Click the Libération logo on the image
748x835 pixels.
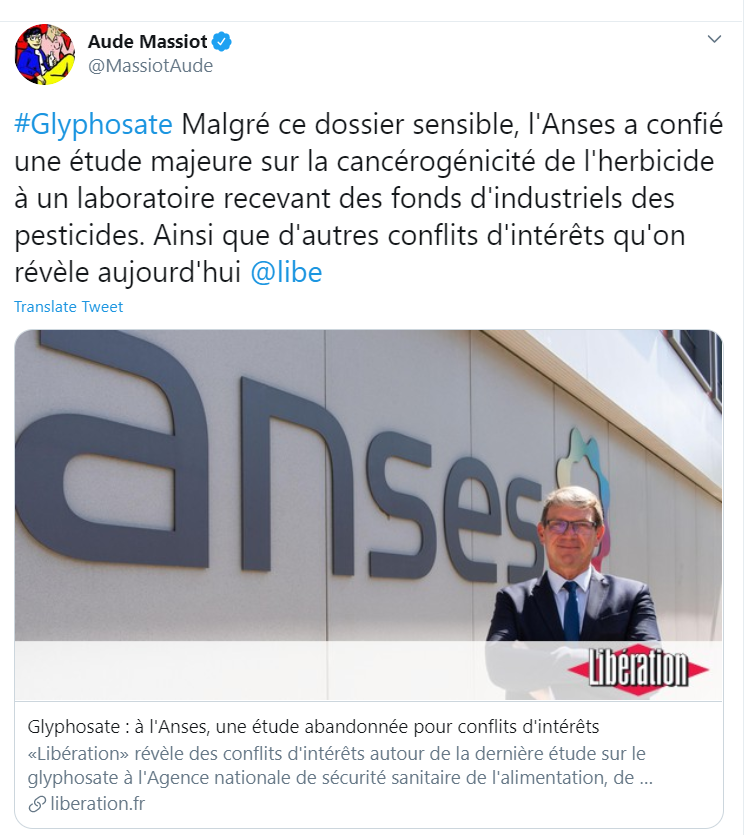click(x=638, y=669)
